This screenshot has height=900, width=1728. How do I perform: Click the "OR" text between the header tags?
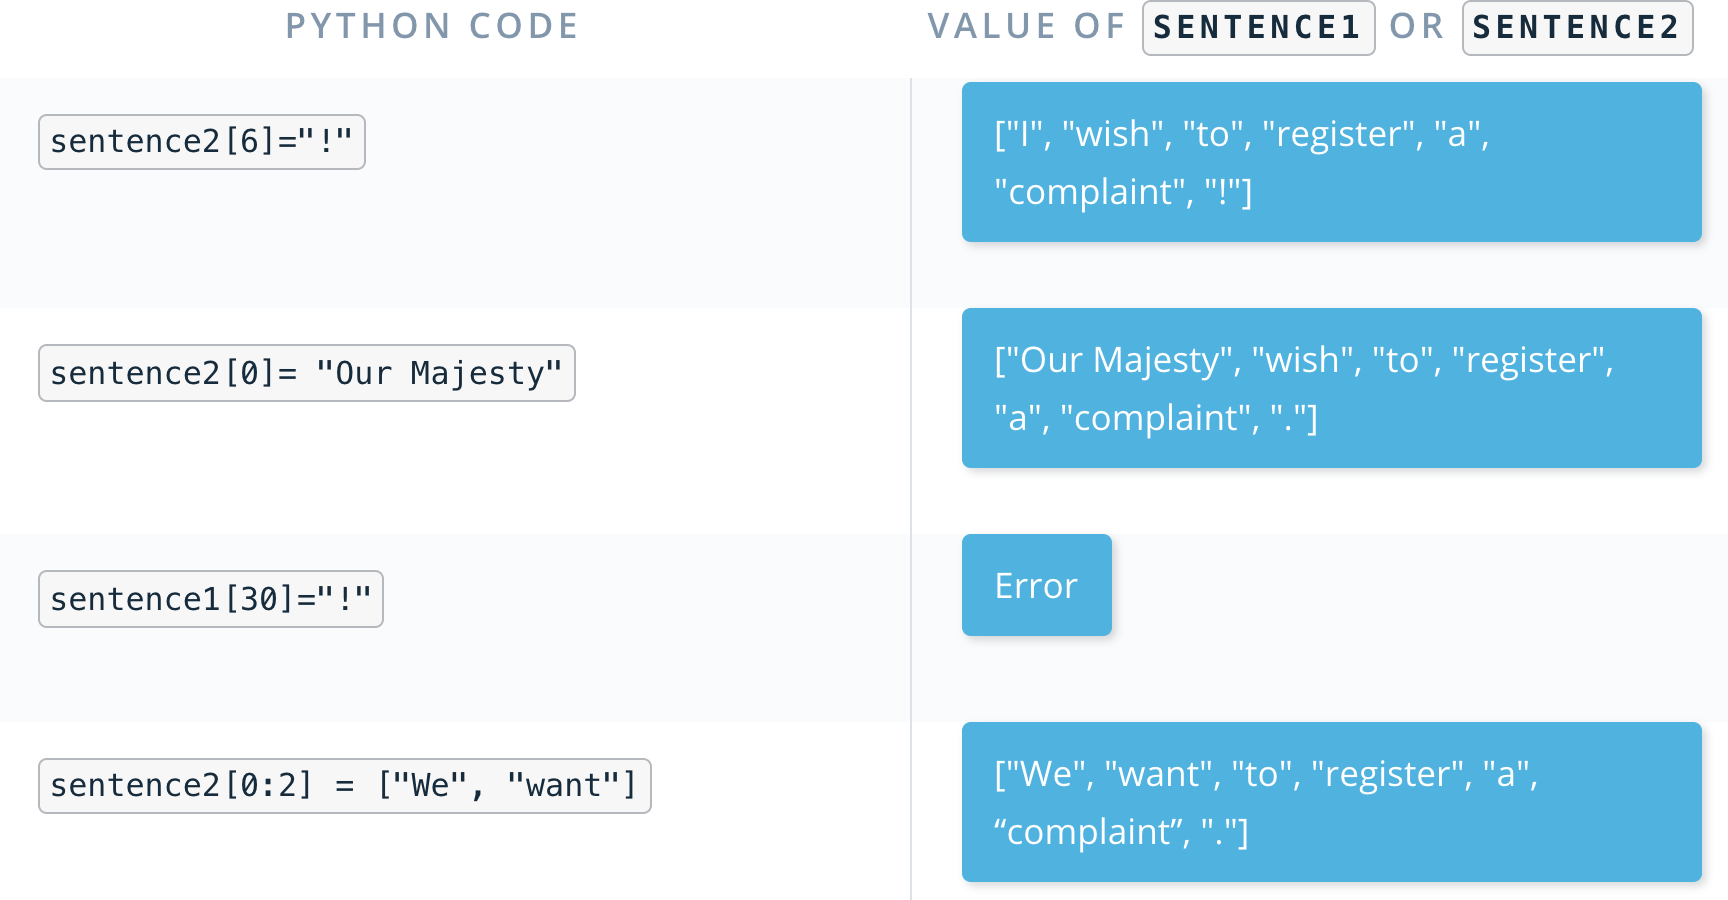tap(1417, 26)
